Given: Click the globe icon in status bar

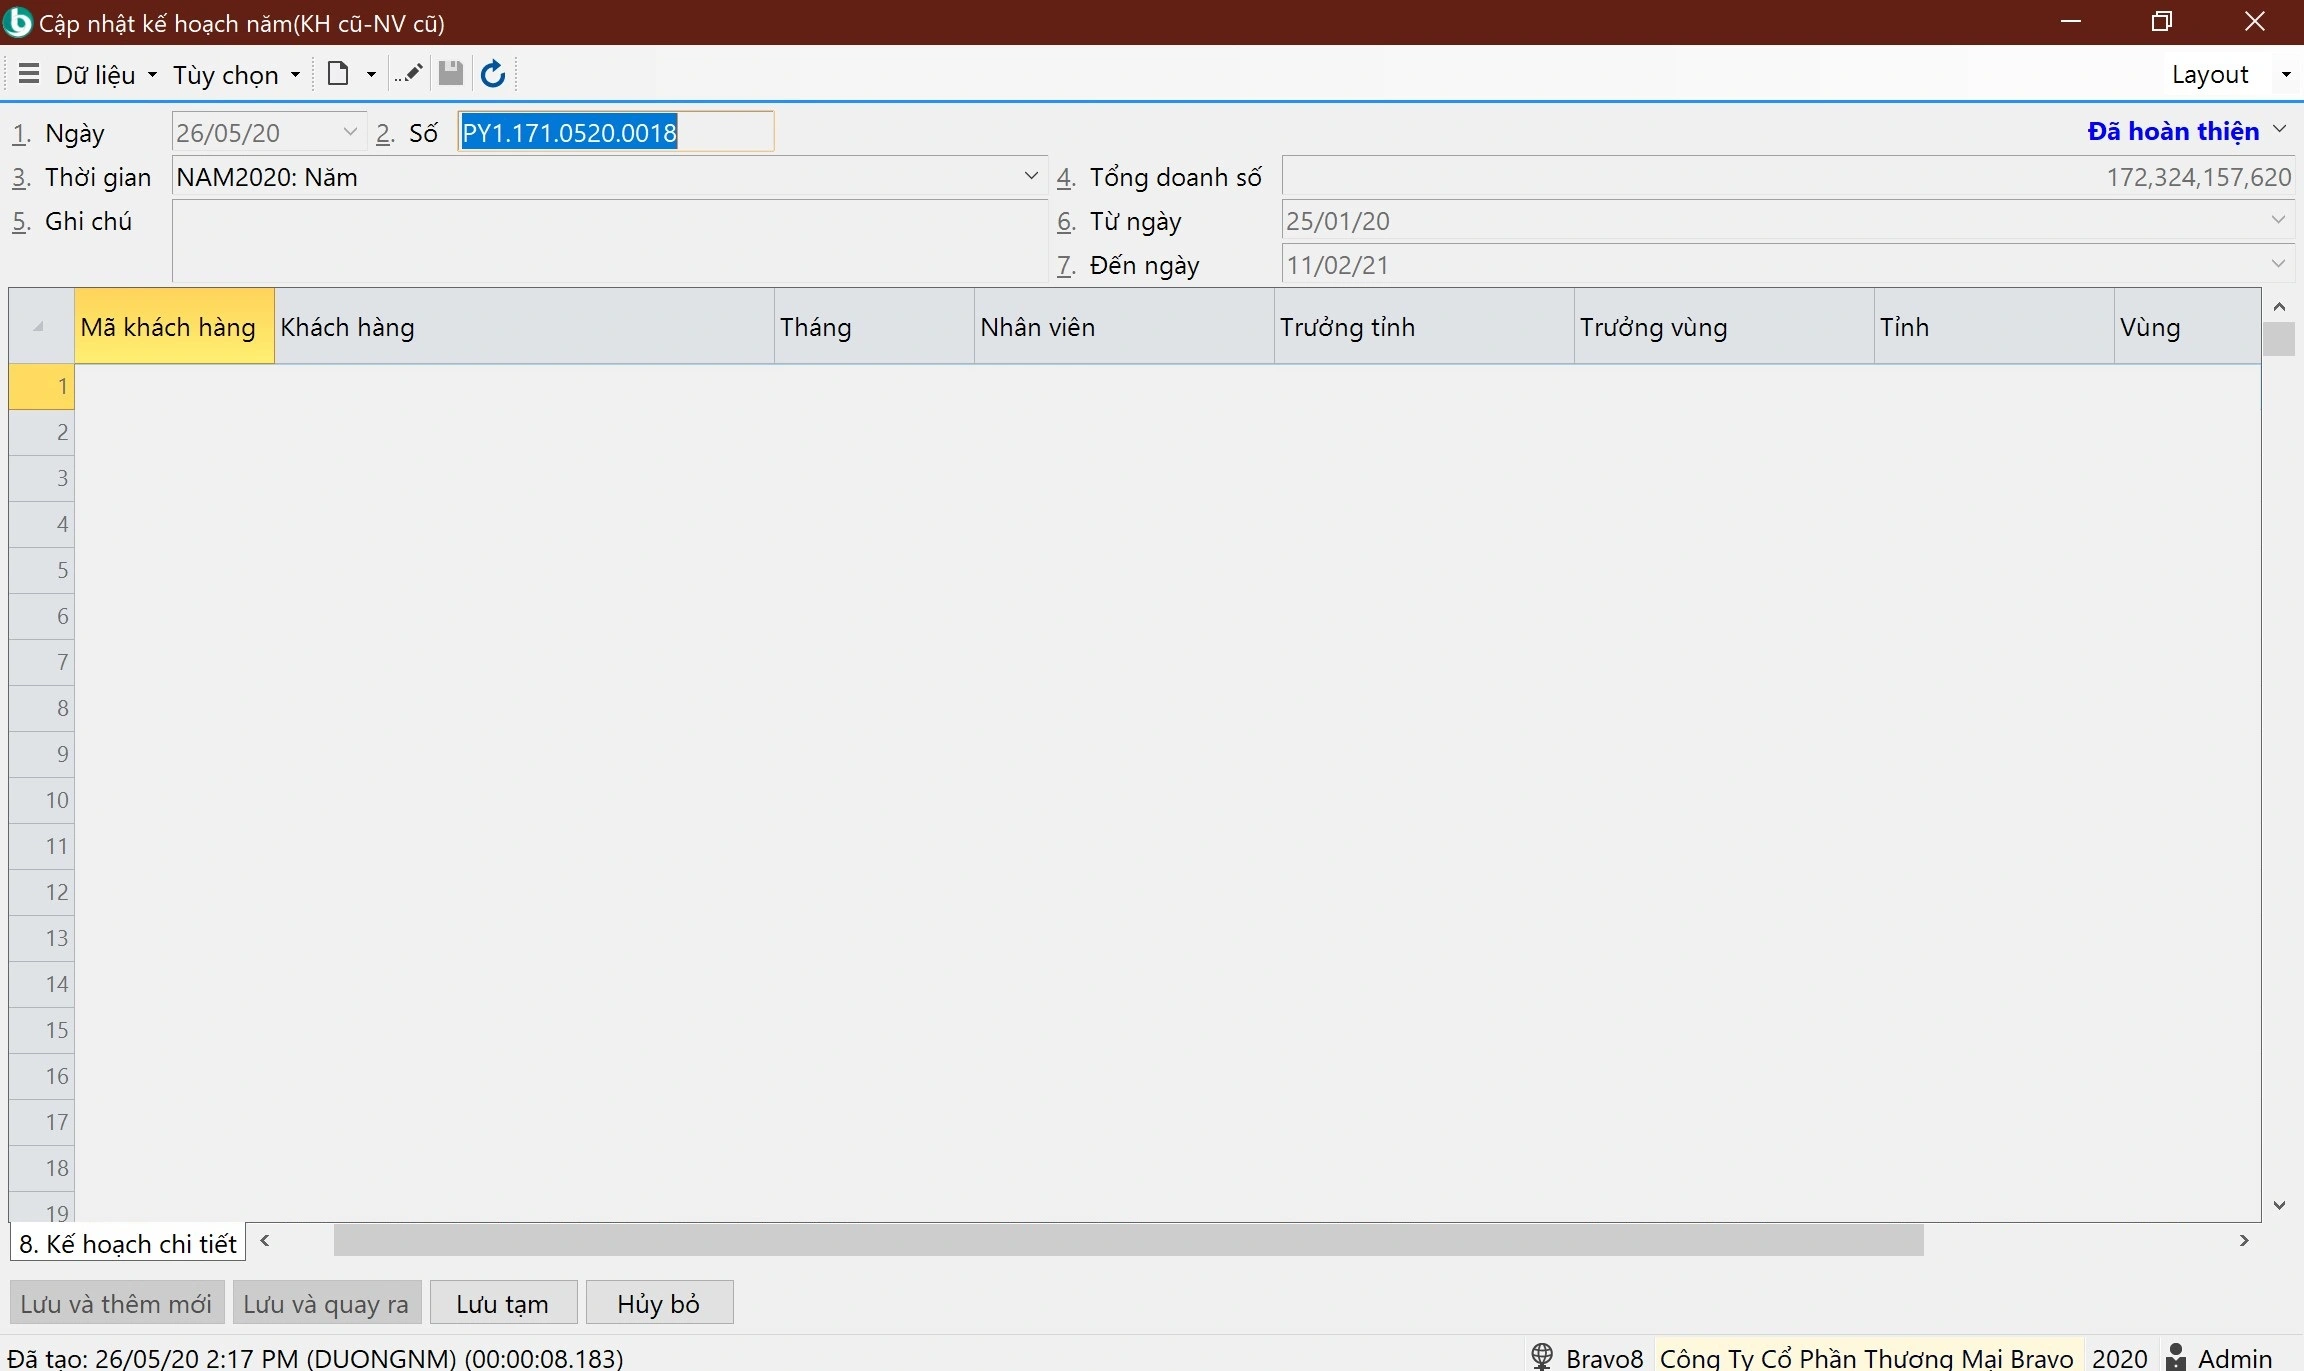Looking at the screenshot, I should [x=1542, y=1357].
